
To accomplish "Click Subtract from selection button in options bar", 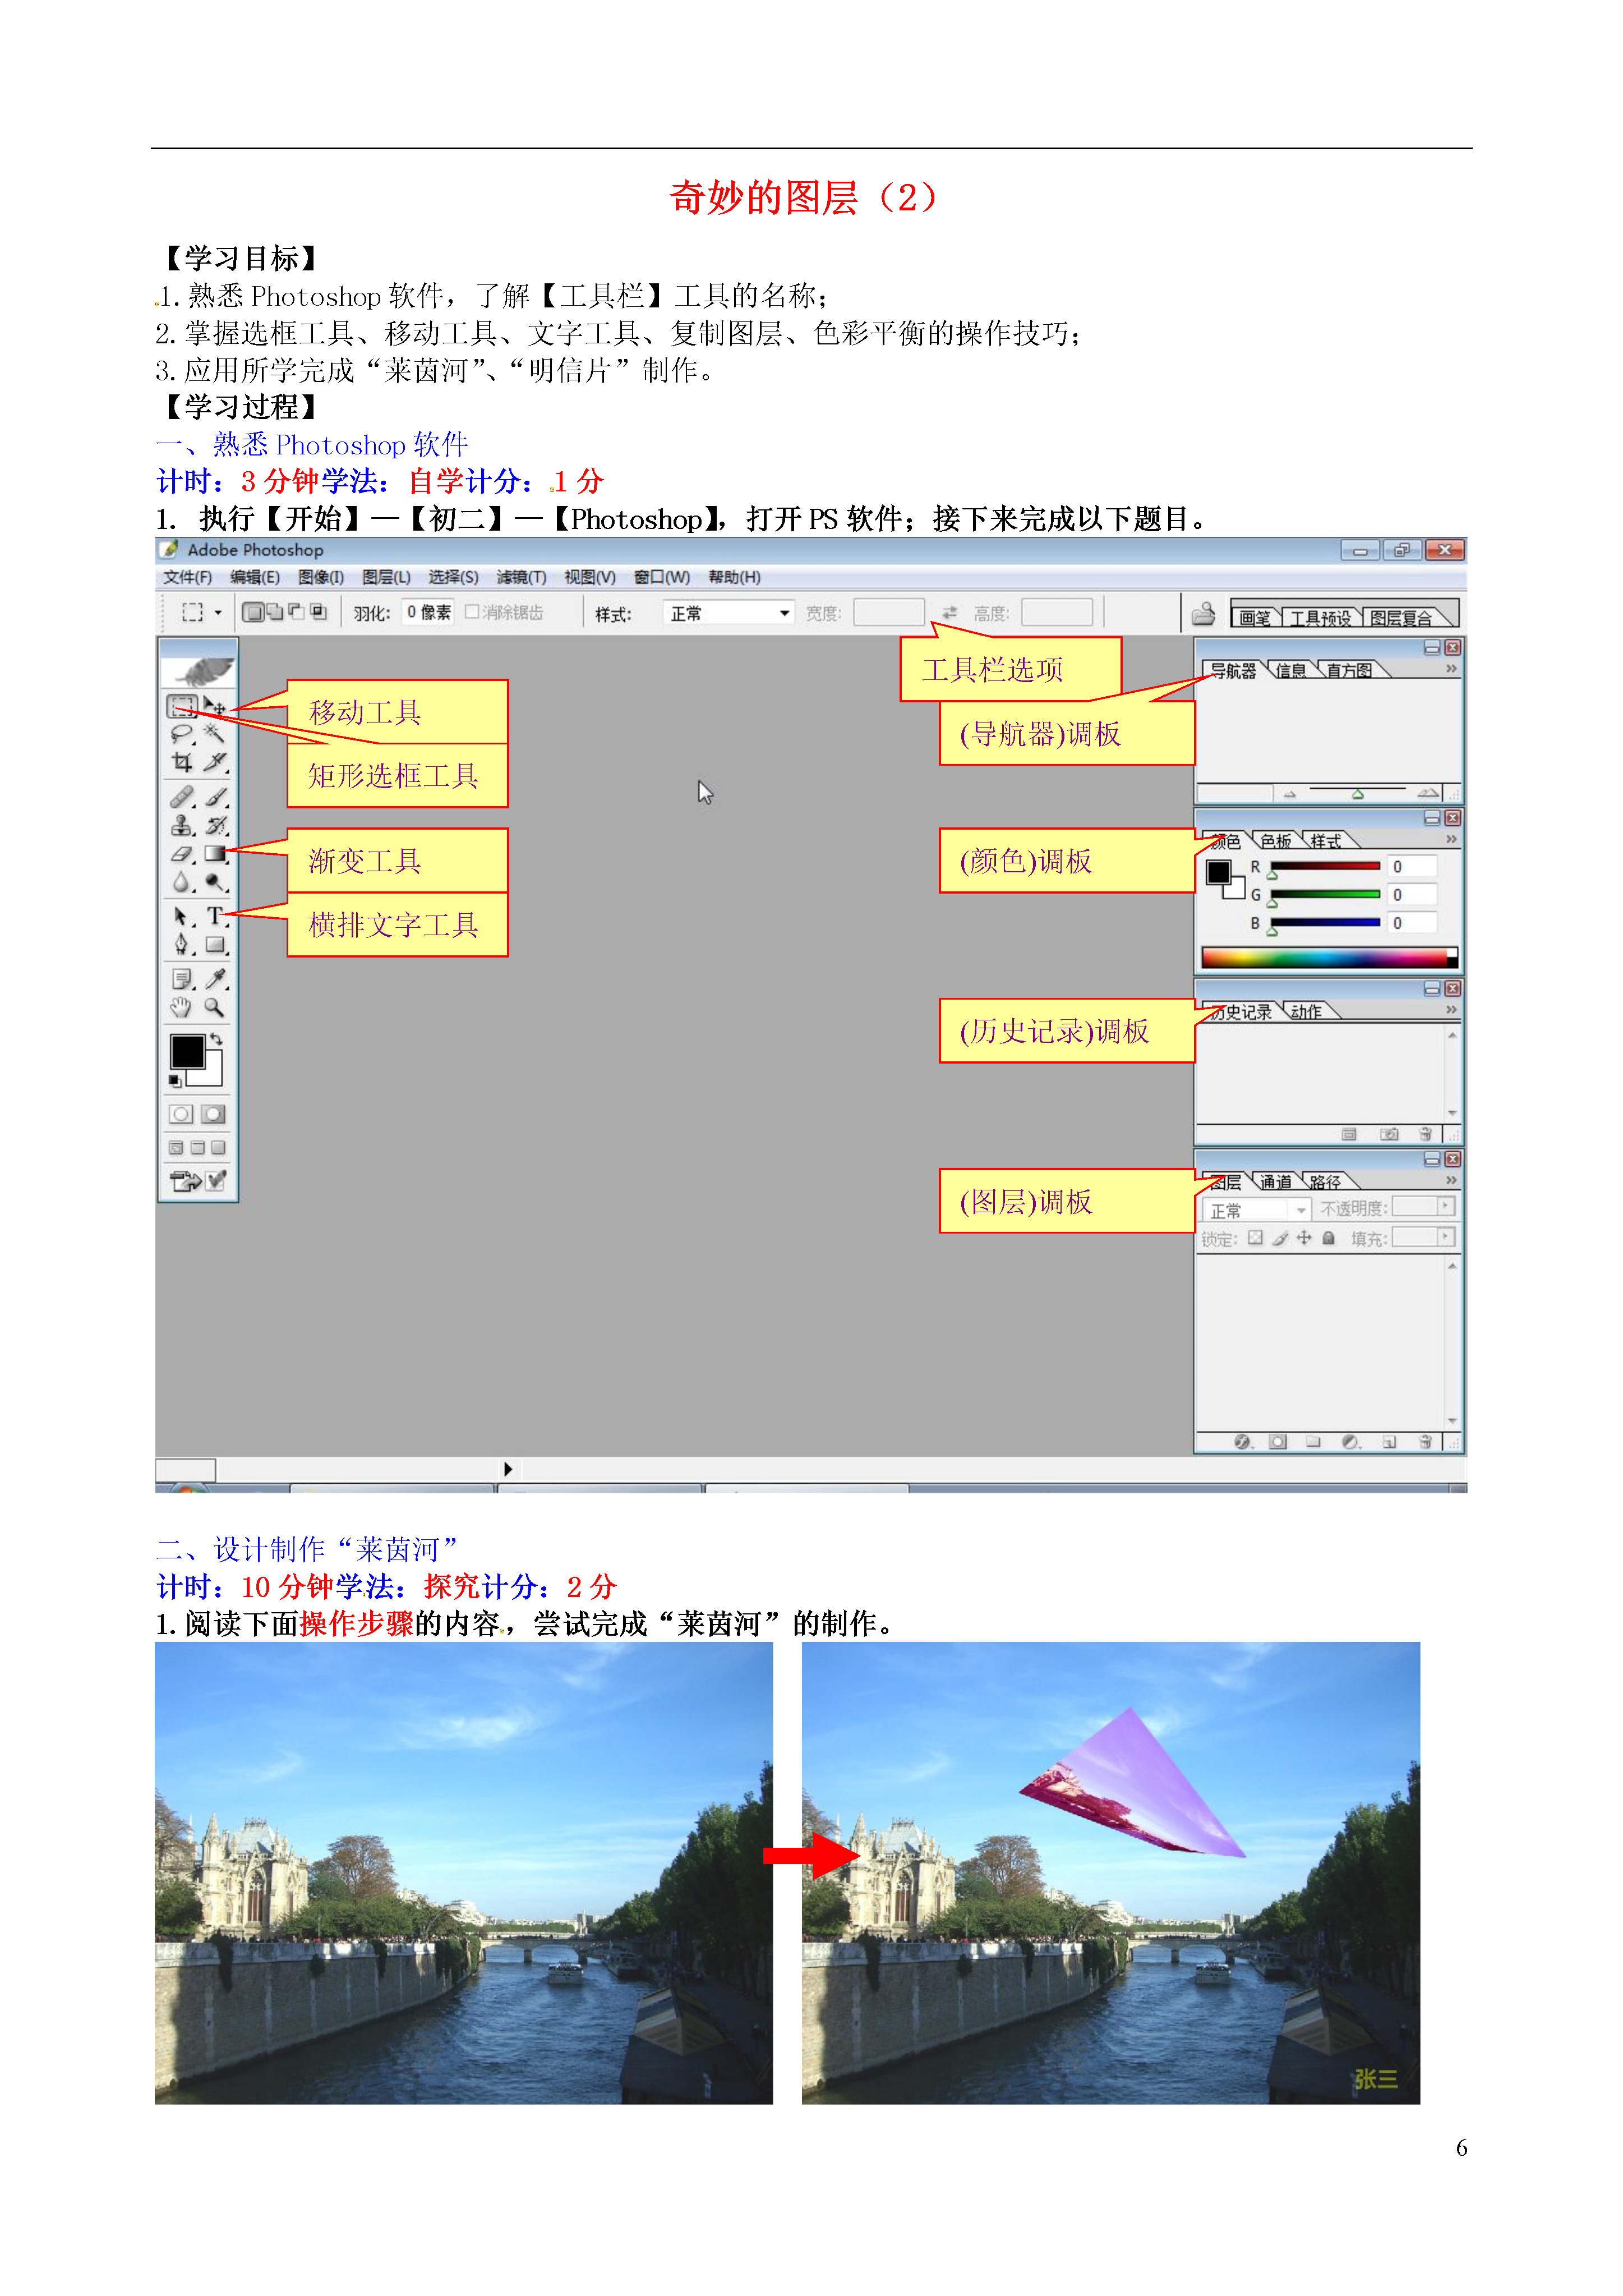I will tap(297, 612).
